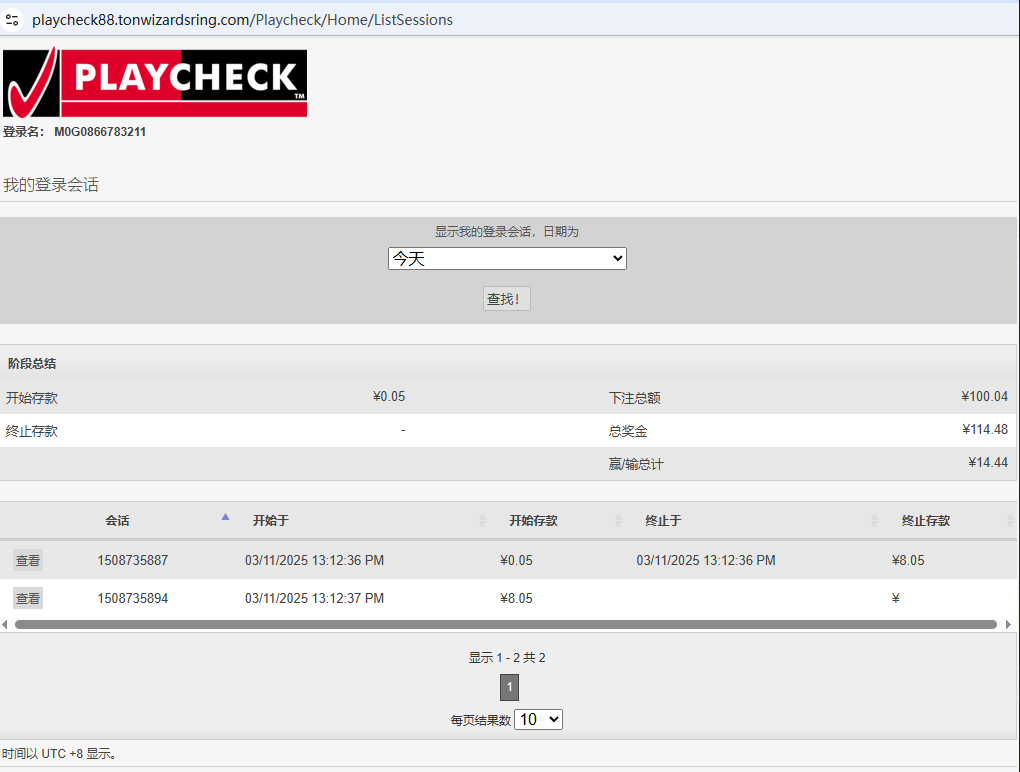This screenshot has height=772, width=1020.
Task: Click 查看 for session 1508735887
Action: 28,561
